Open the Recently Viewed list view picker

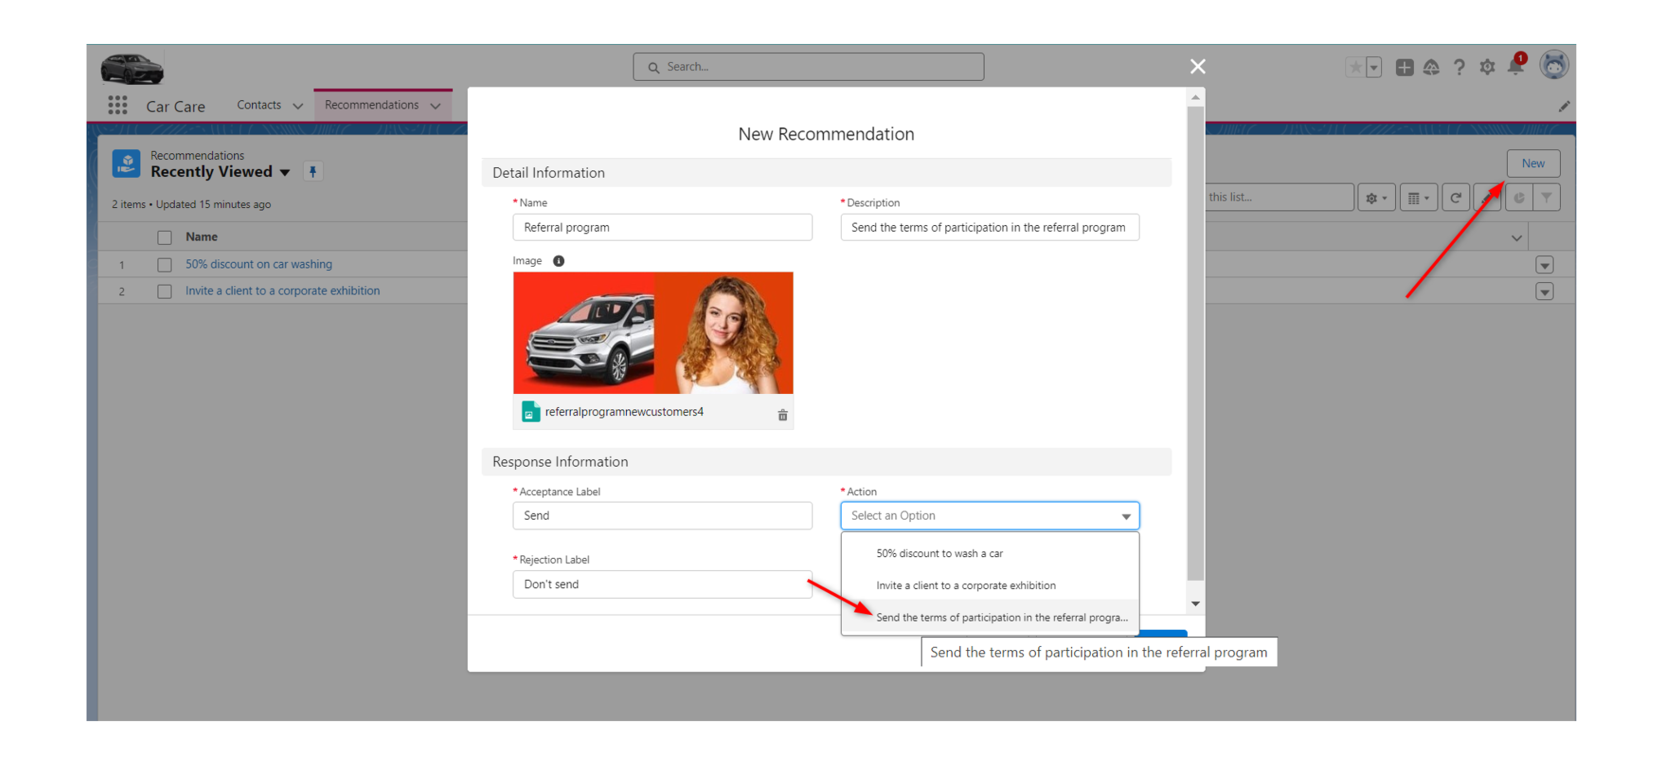[285, 173]
